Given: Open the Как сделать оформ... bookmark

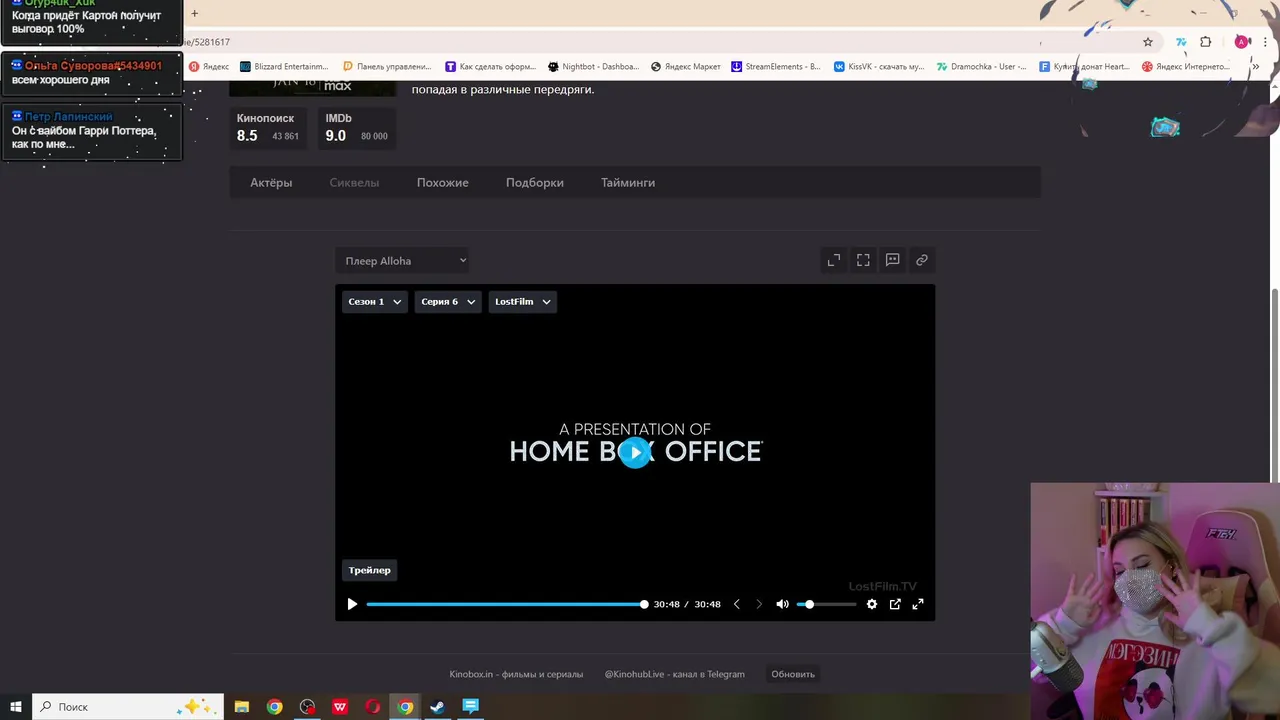Looking at the screenshot, I should tap(490, 67).
